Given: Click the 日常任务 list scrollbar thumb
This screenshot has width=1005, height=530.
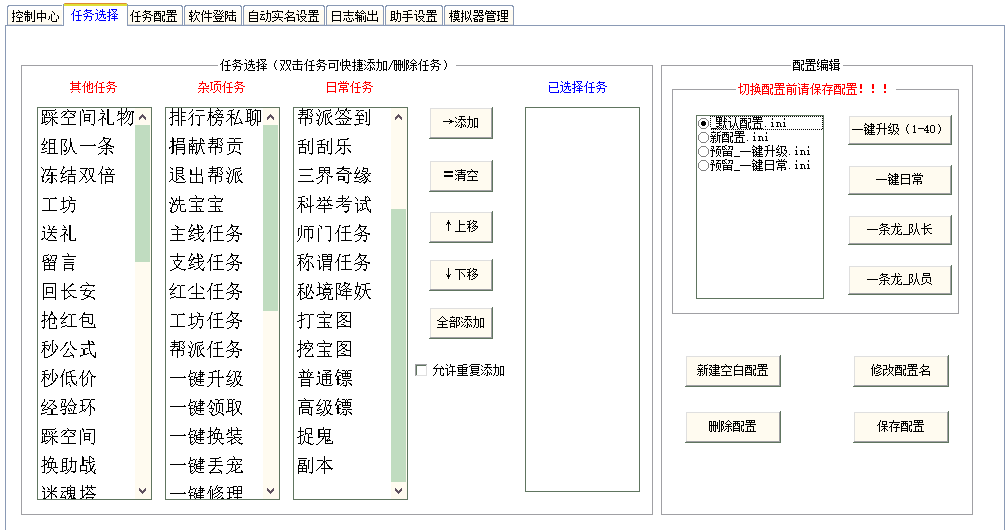Looking at the screenshot, I should [x=399, y=345].
